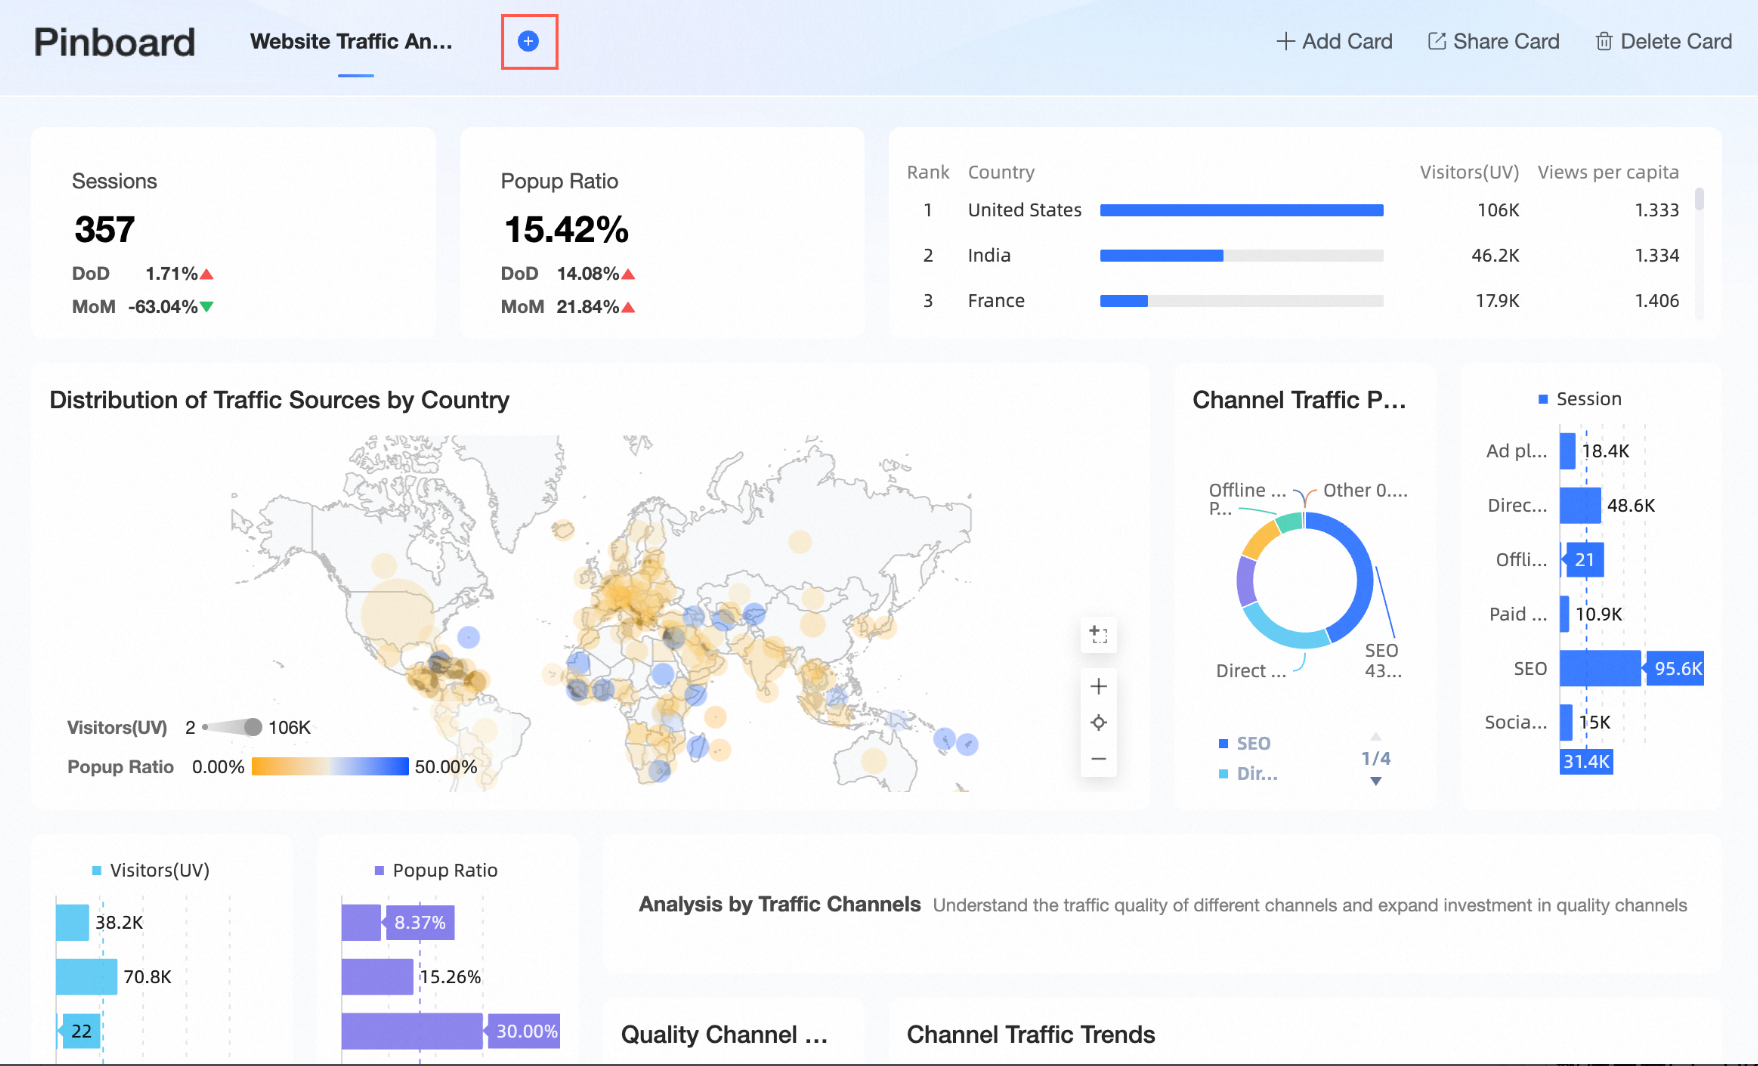Screen dimensions: 1758x1066
Task: Click the Socia... session bar labeled 15K
Action: coord(1566,722)
